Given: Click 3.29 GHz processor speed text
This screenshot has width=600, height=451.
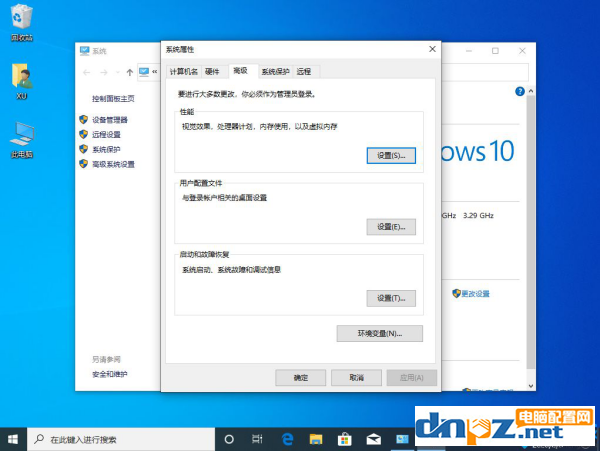Looking at the screenshot, I should point(478,216).
